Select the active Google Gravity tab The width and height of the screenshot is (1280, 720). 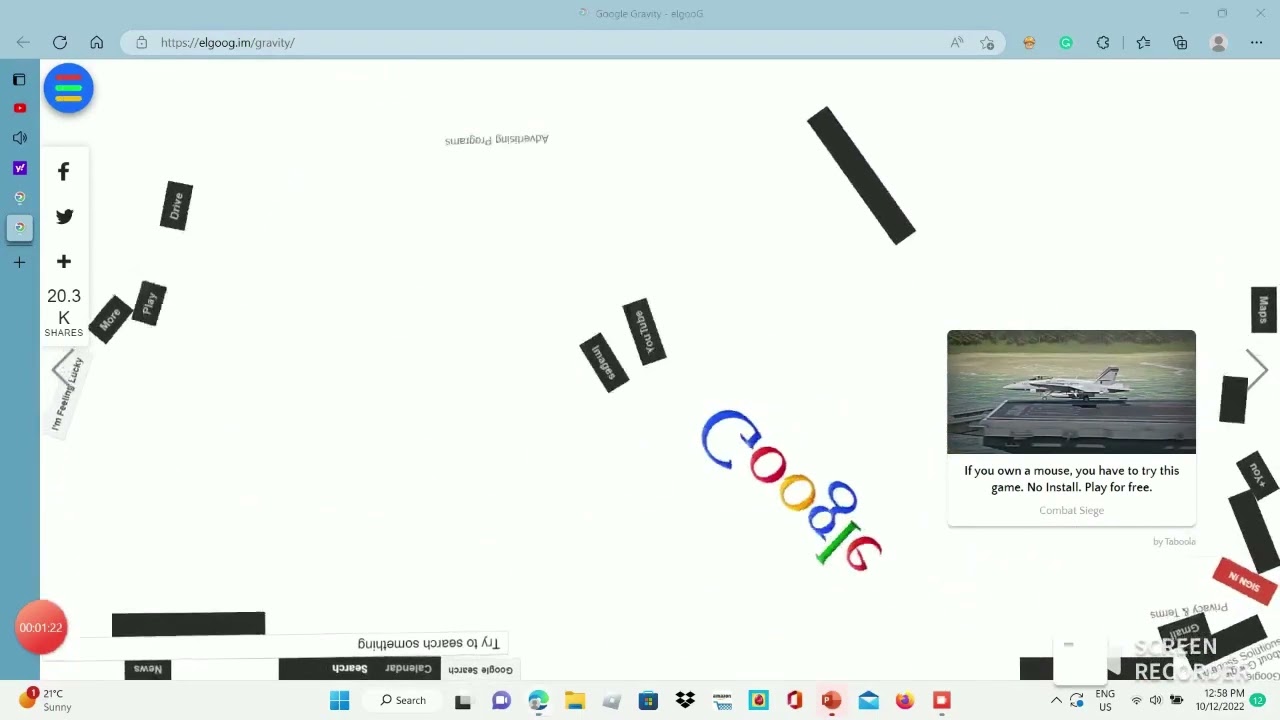click(19, 228)
